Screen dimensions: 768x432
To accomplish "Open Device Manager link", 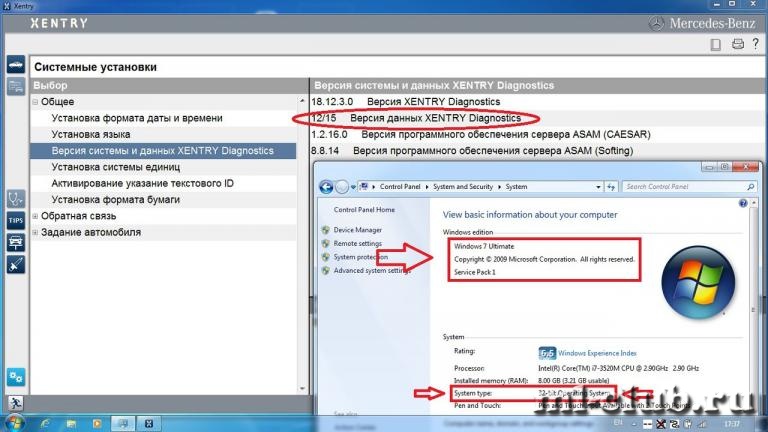I will point(358,230).
